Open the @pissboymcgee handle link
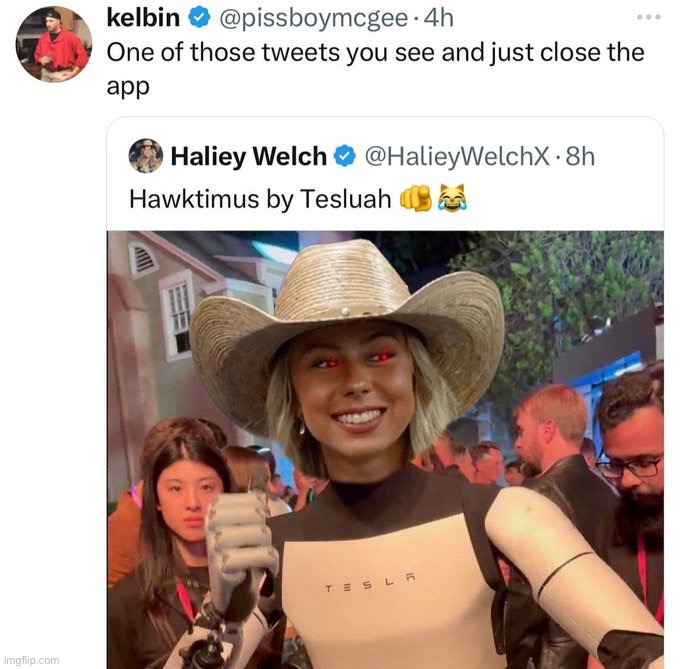 pos(314,19)
